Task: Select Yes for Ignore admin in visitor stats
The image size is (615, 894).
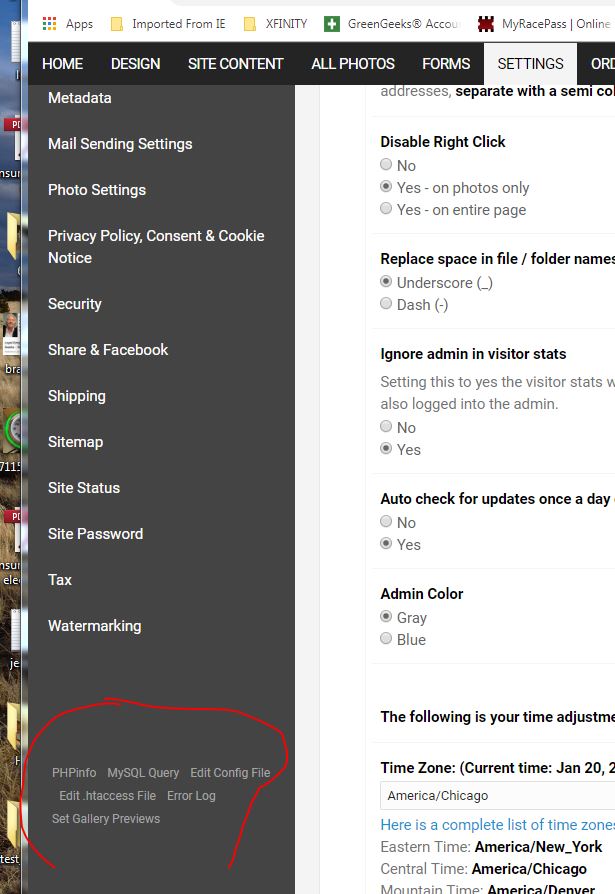Action: [x=386, y=449]
